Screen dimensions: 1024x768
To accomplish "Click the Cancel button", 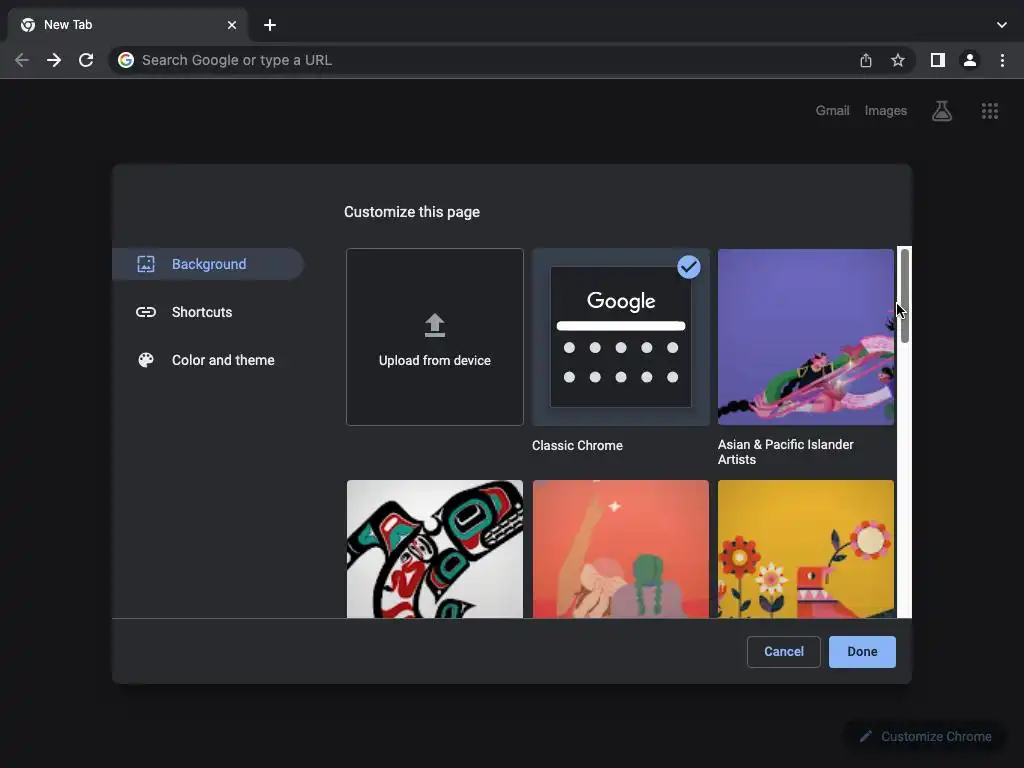I will click(x=784, y=652).
